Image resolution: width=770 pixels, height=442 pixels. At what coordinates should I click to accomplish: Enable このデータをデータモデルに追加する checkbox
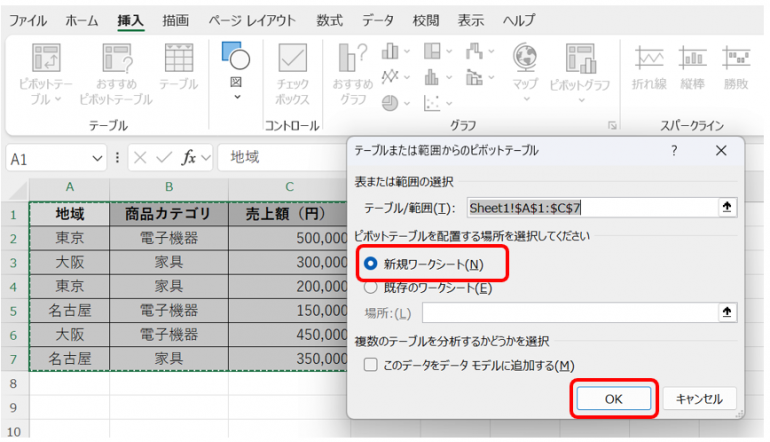pos(371,366)
